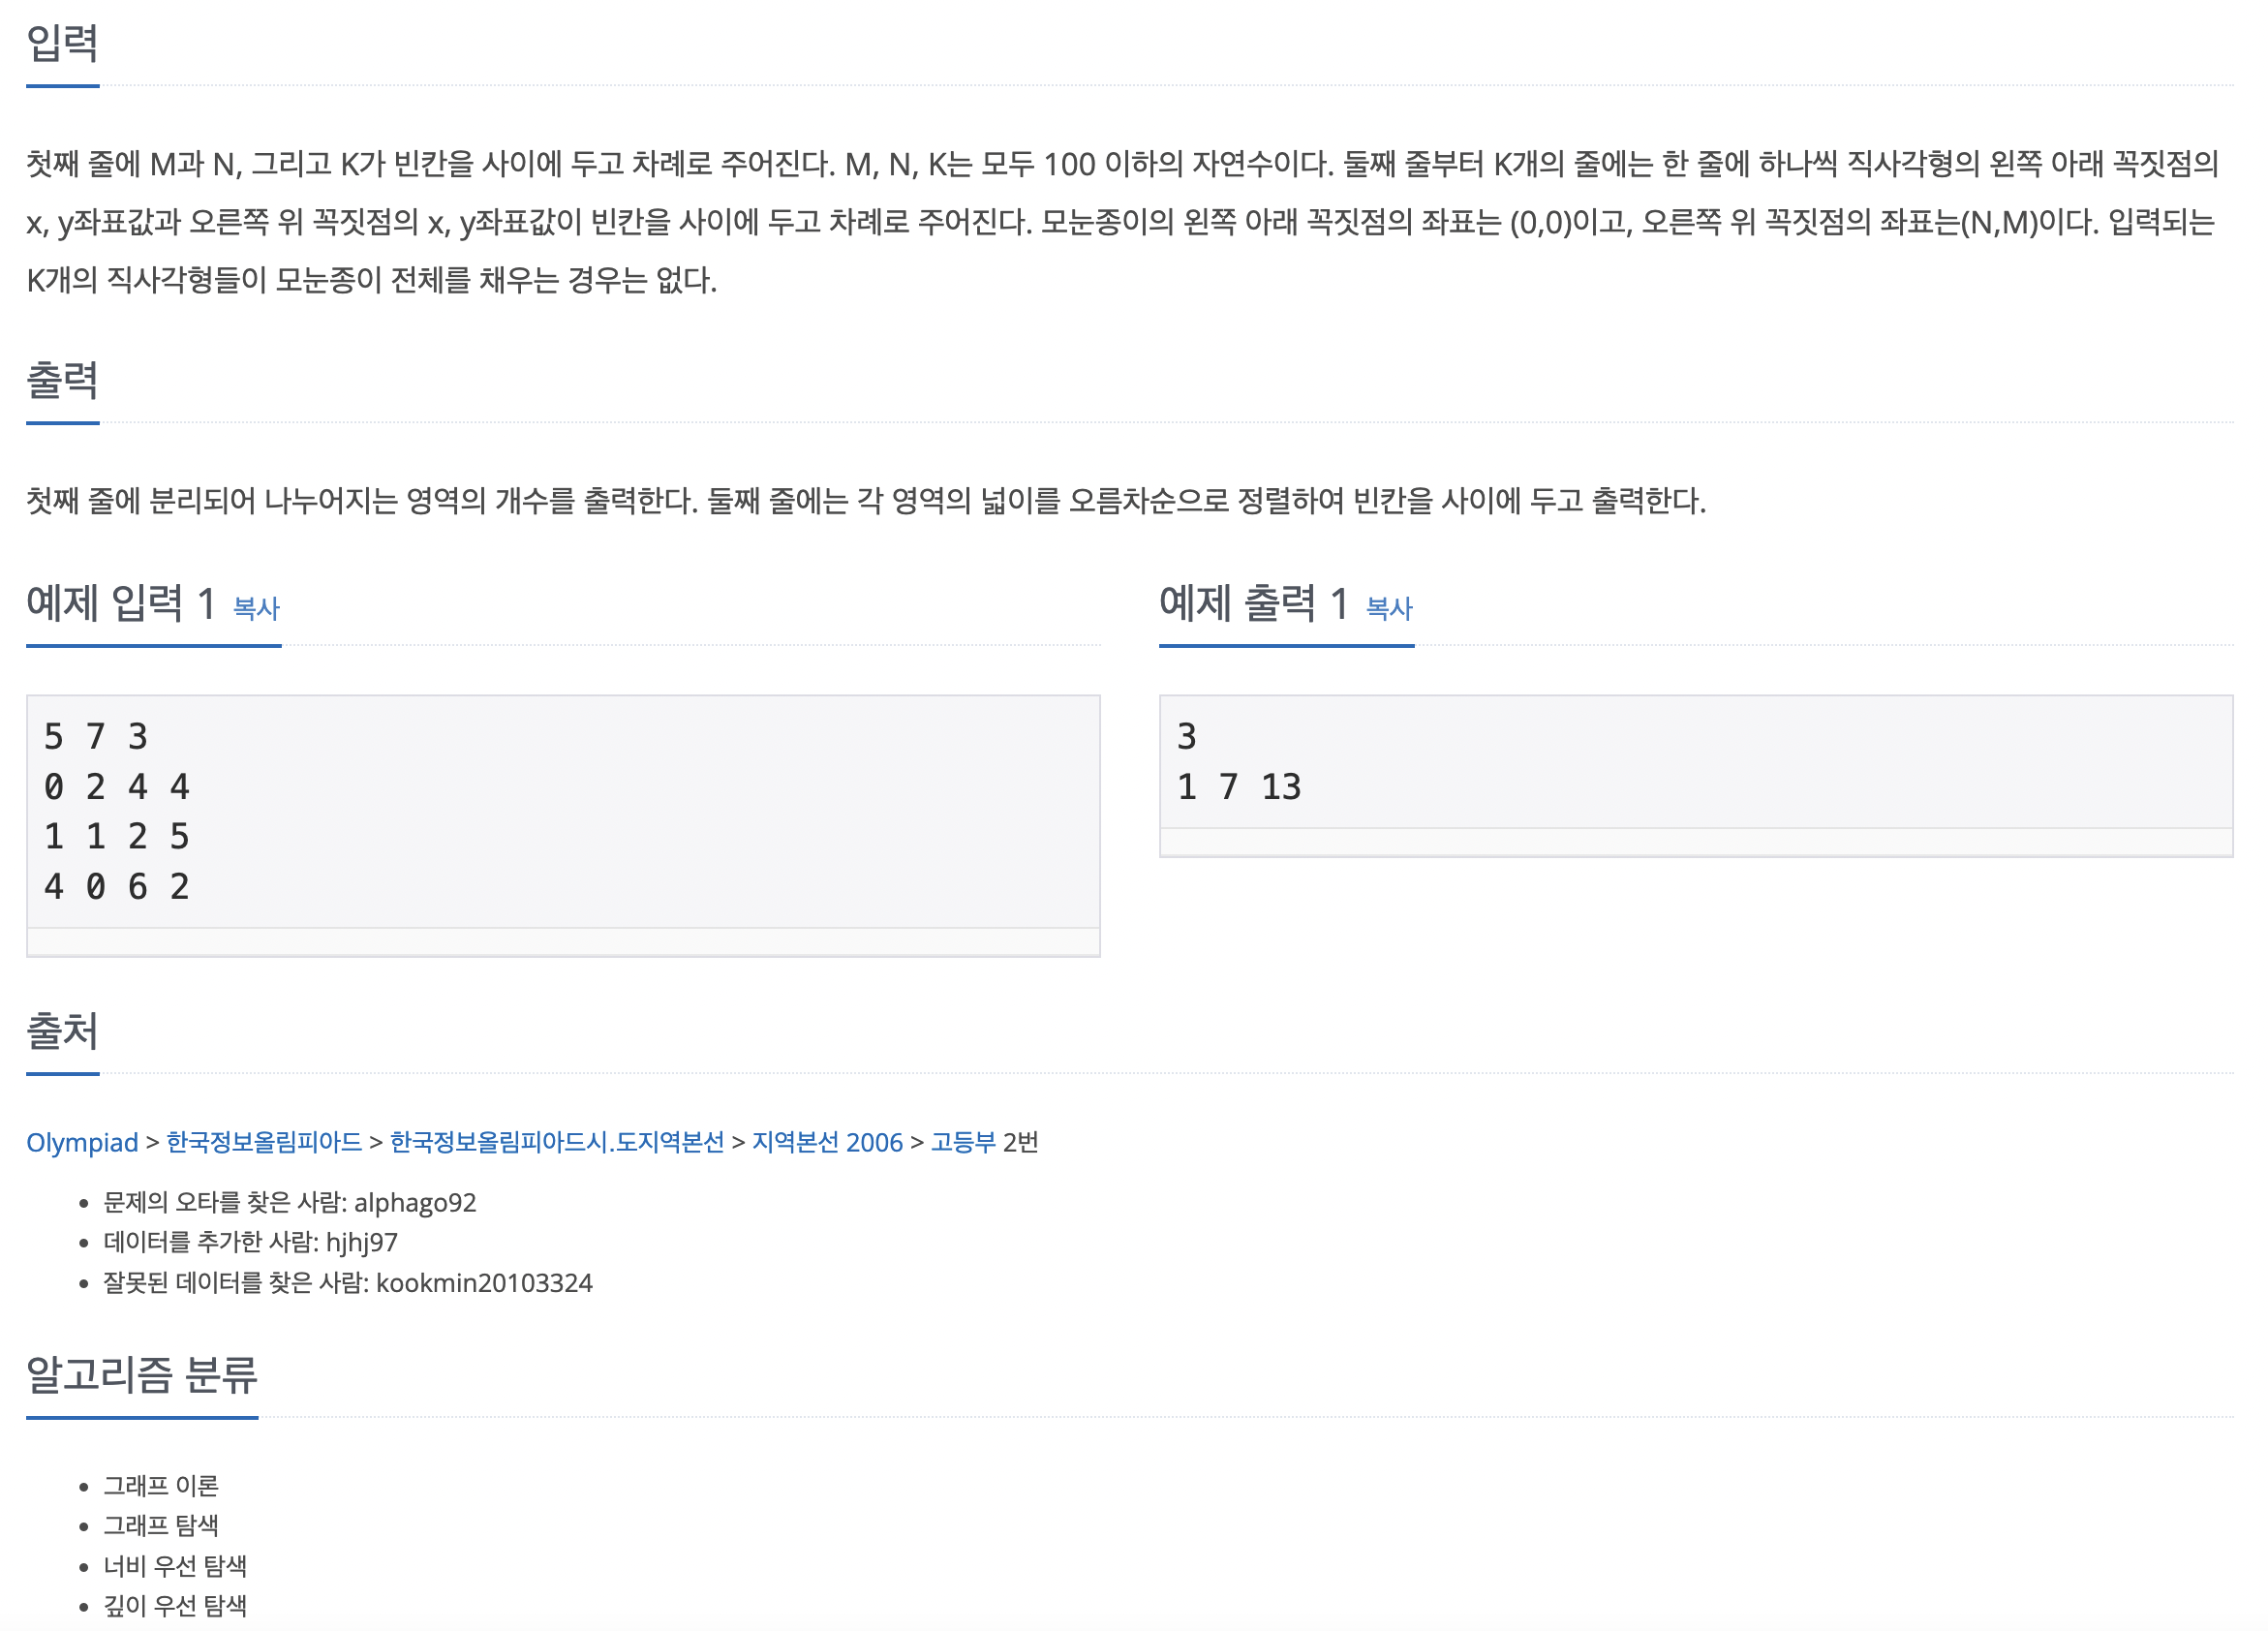Open the Olympiad source link
Viewport: 2268px width, 1631px height.
tap(82, 1142)
